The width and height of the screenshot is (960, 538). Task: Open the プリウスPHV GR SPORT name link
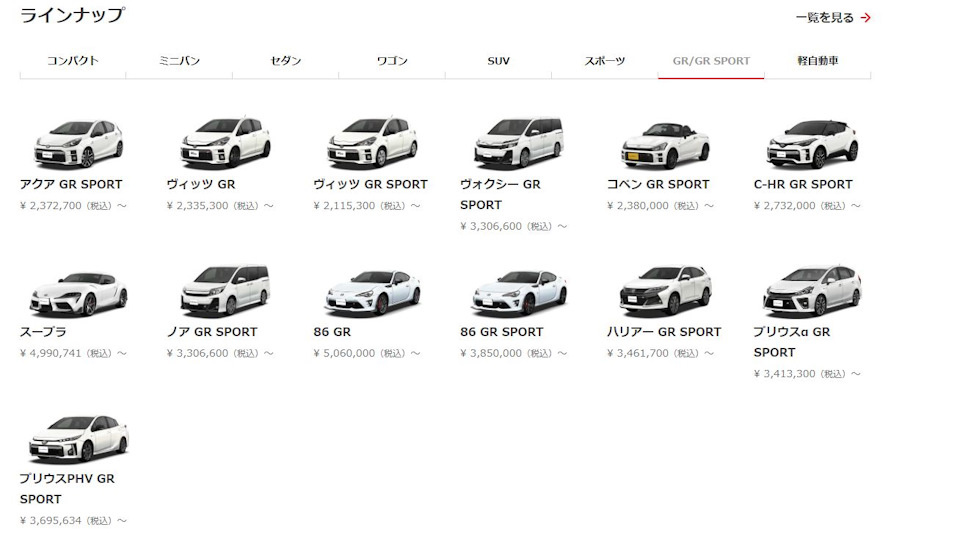tap(67, 488)
